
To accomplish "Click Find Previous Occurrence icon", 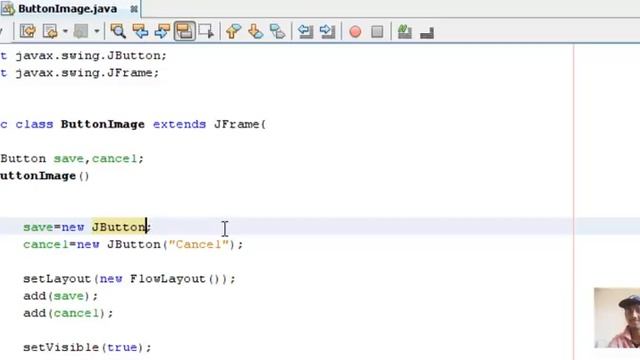I will pyautogui.click(x=140, y=31).
